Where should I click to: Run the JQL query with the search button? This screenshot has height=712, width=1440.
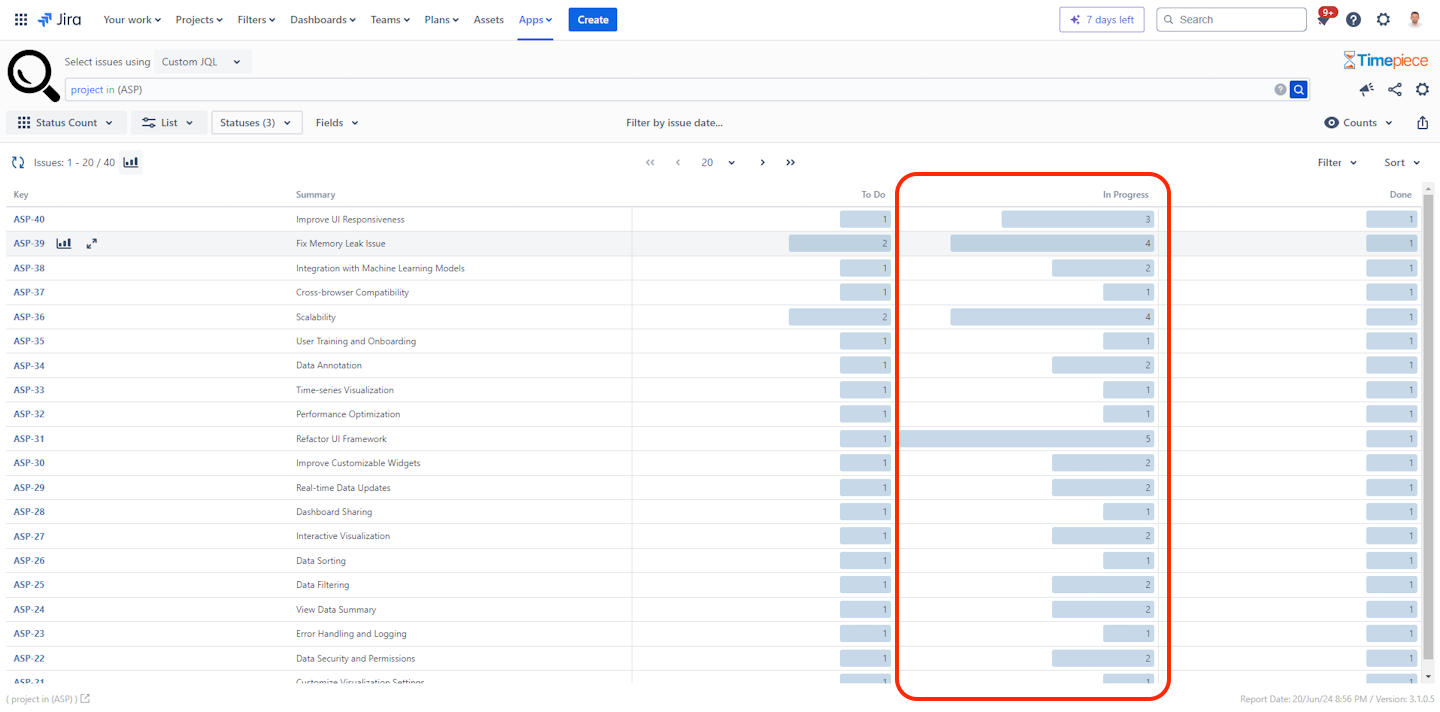coord(1298,89)
